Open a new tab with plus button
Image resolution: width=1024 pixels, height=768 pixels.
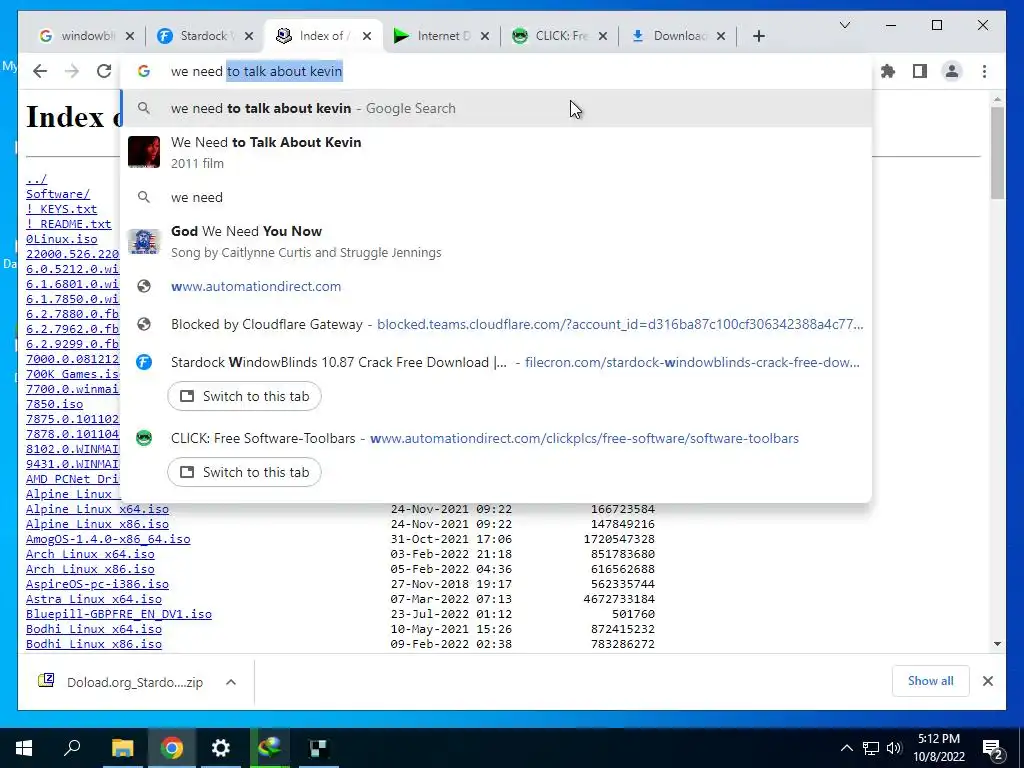pyautogui.click(x=758, y=36)
